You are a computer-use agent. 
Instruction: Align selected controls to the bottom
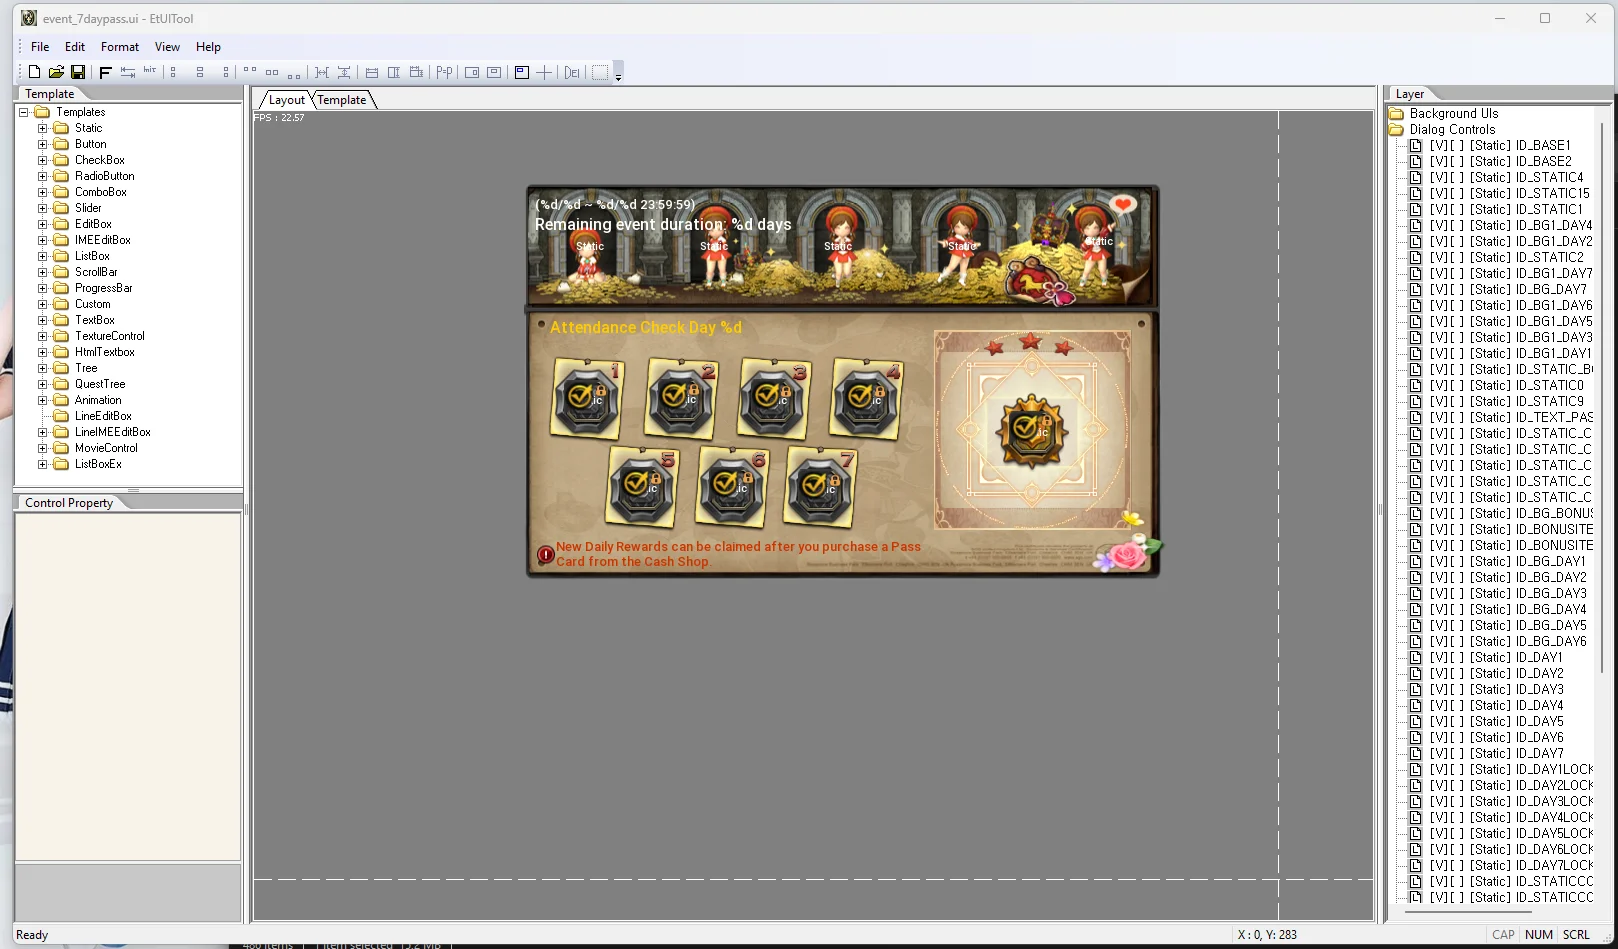293,74
